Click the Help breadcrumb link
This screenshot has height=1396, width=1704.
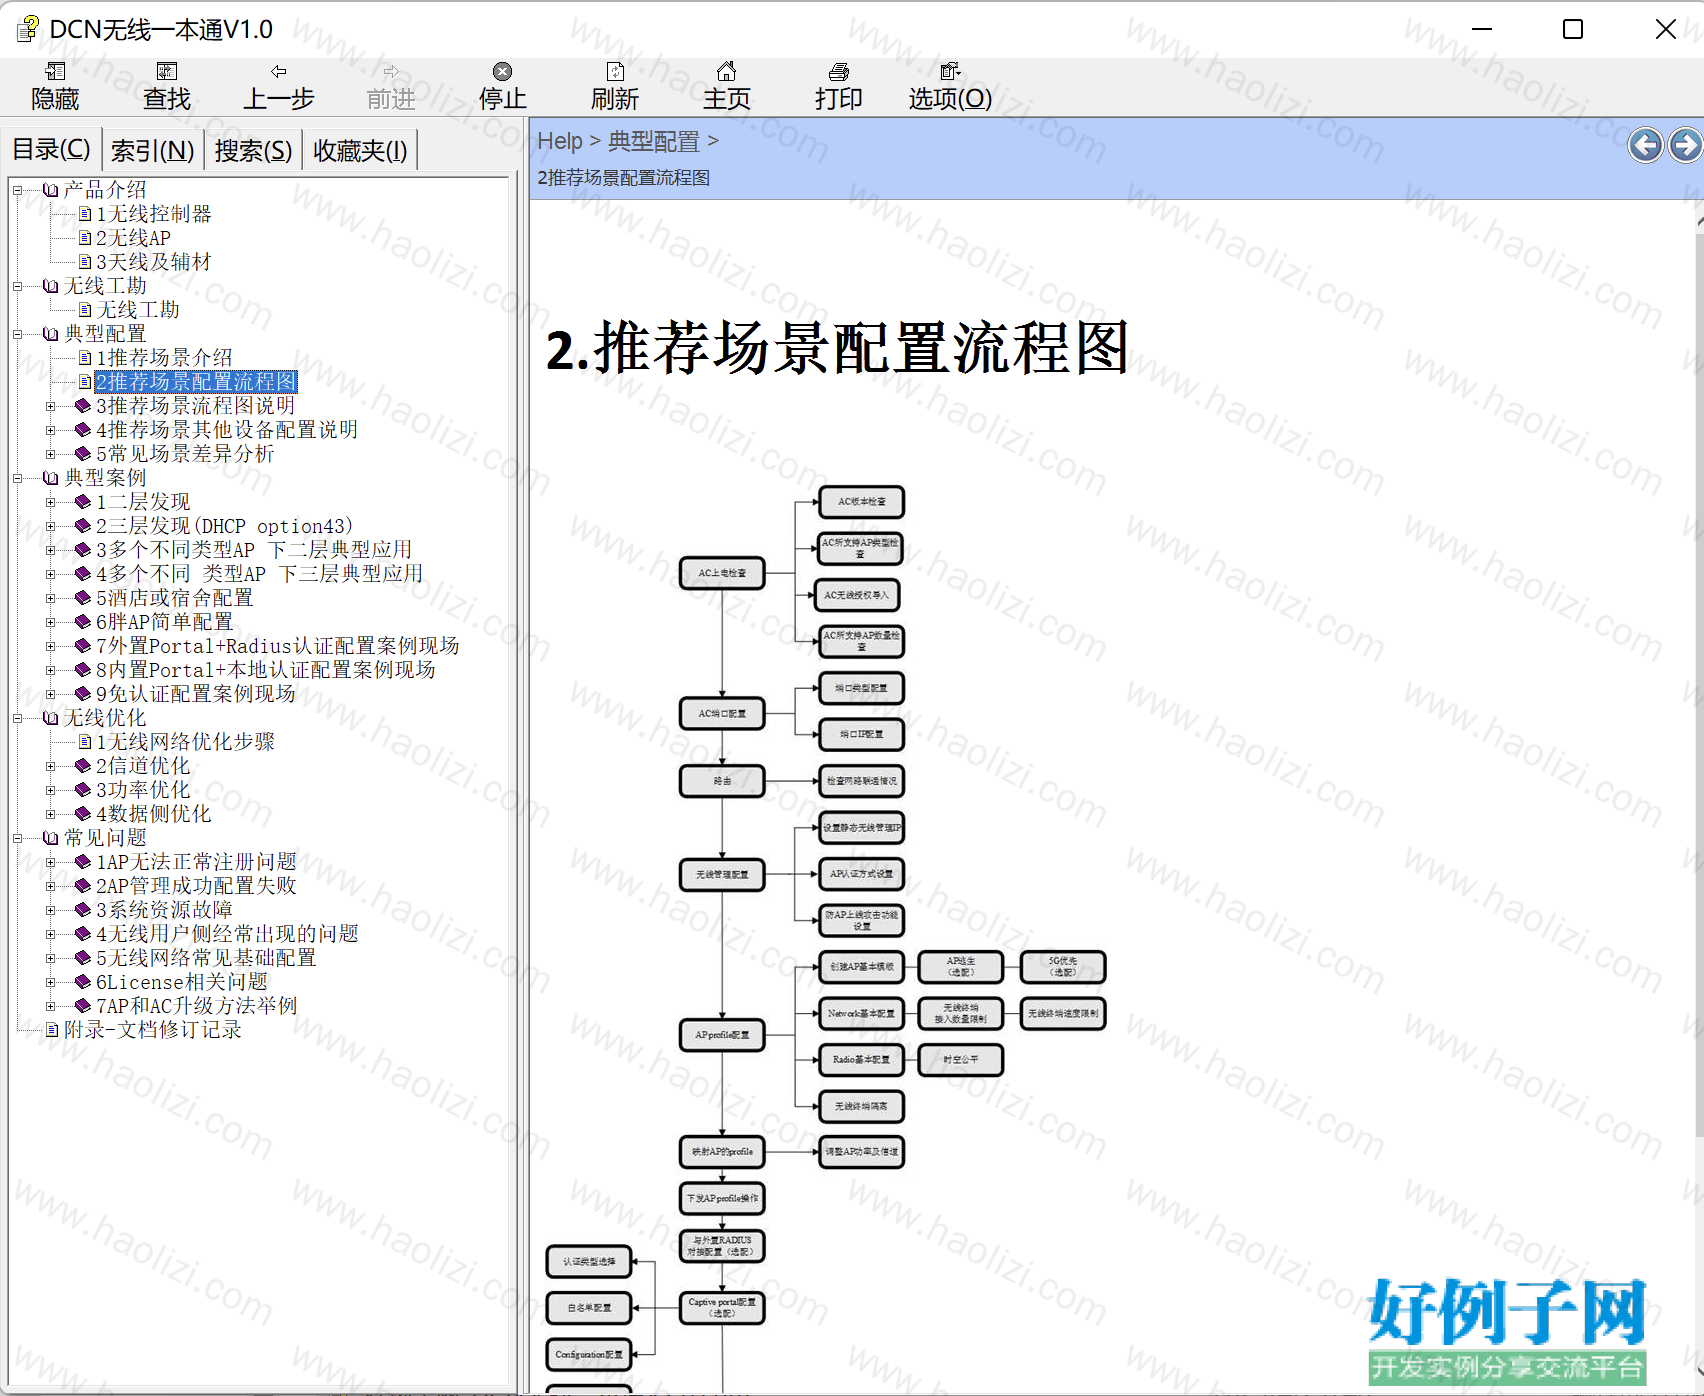(559, 141)
